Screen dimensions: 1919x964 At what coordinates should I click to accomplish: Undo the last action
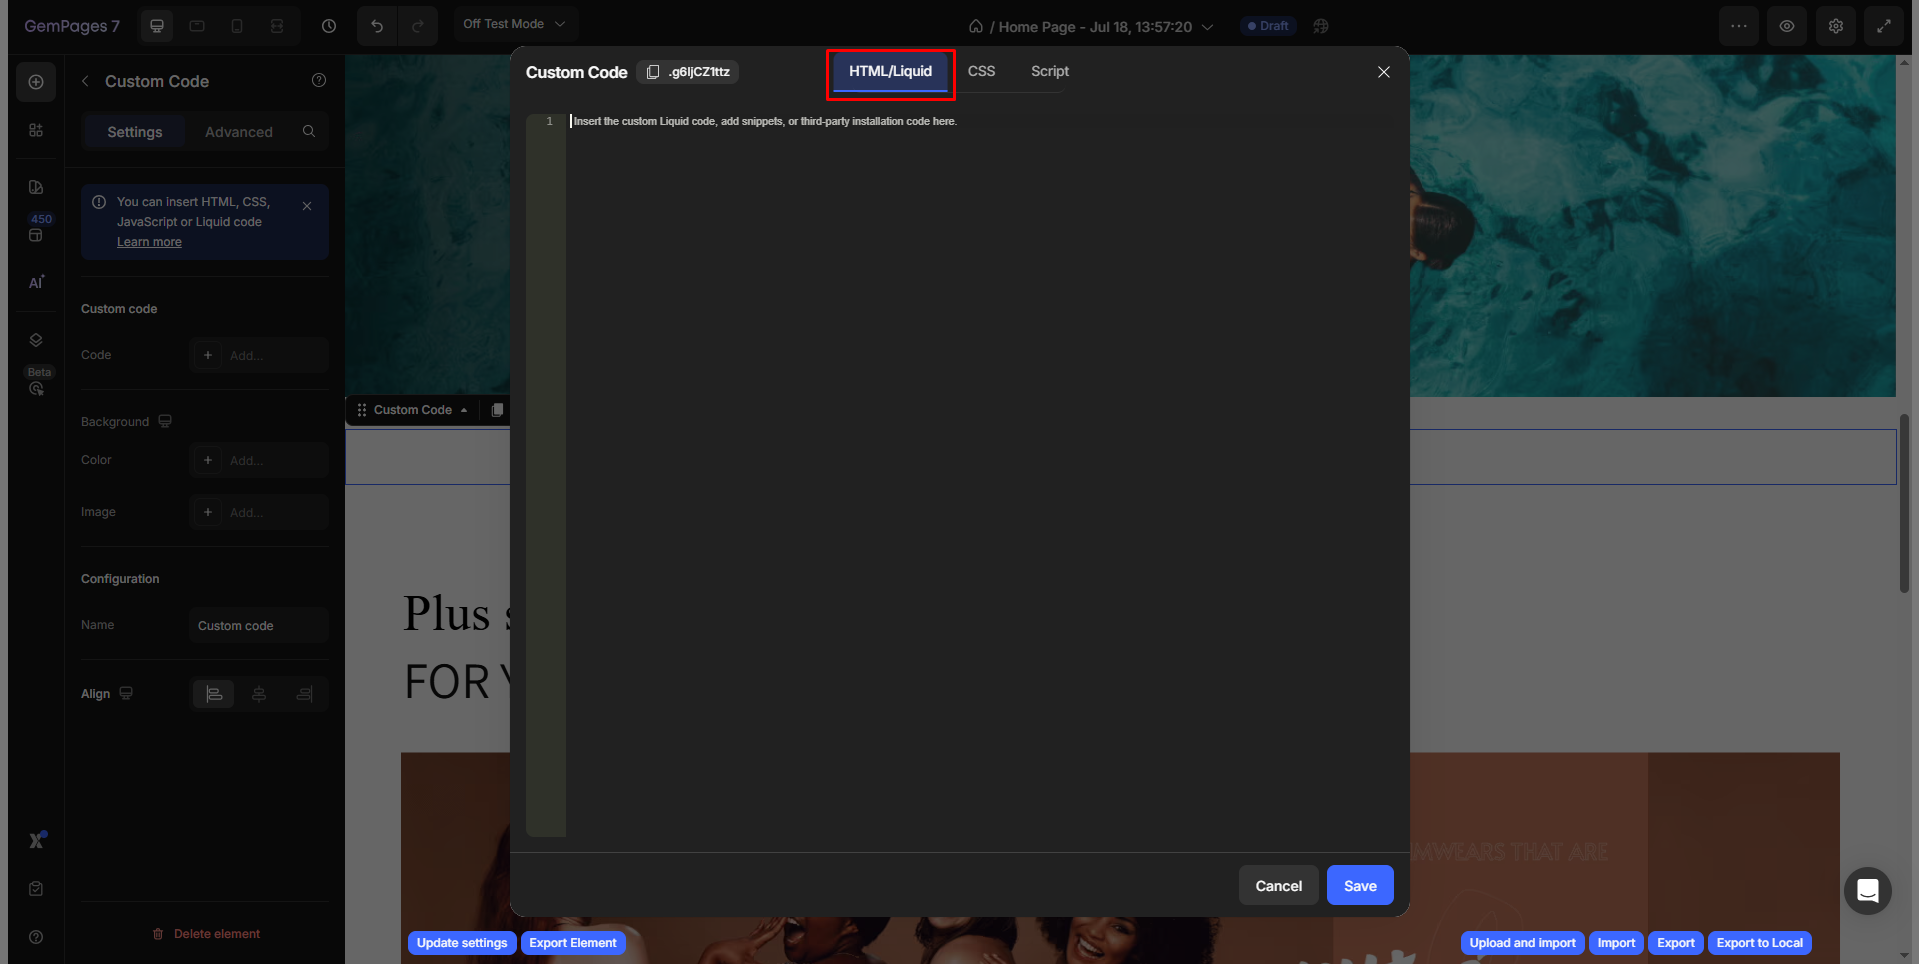(x=377, y=26)
